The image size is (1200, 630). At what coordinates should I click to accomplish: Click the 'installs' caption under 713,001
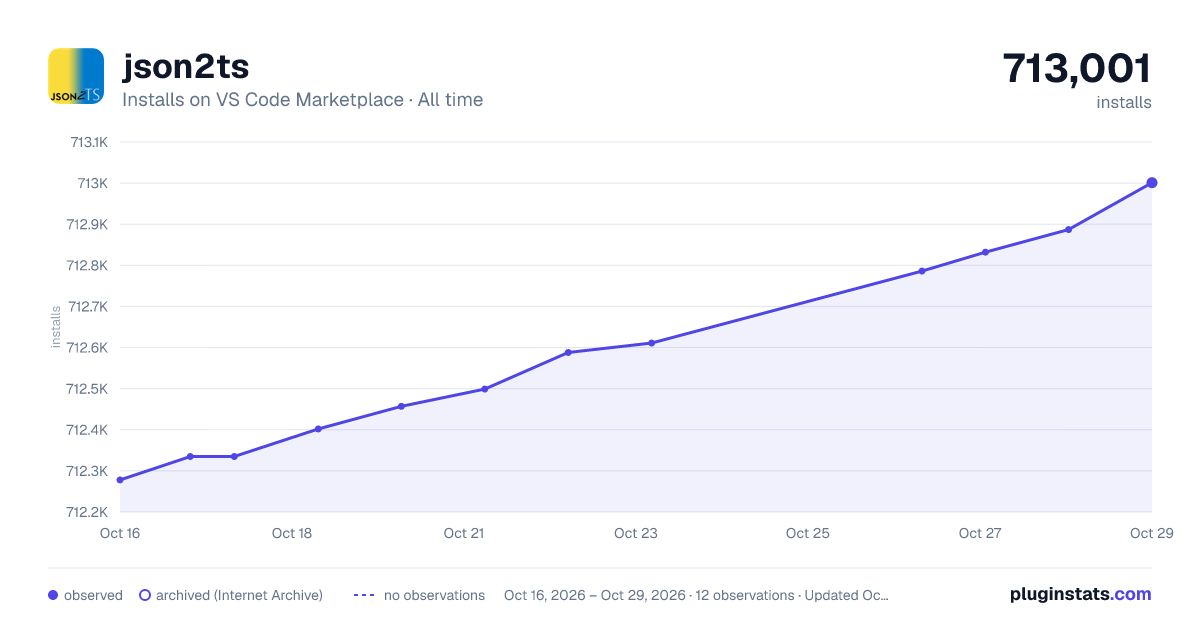point(1124,102)
